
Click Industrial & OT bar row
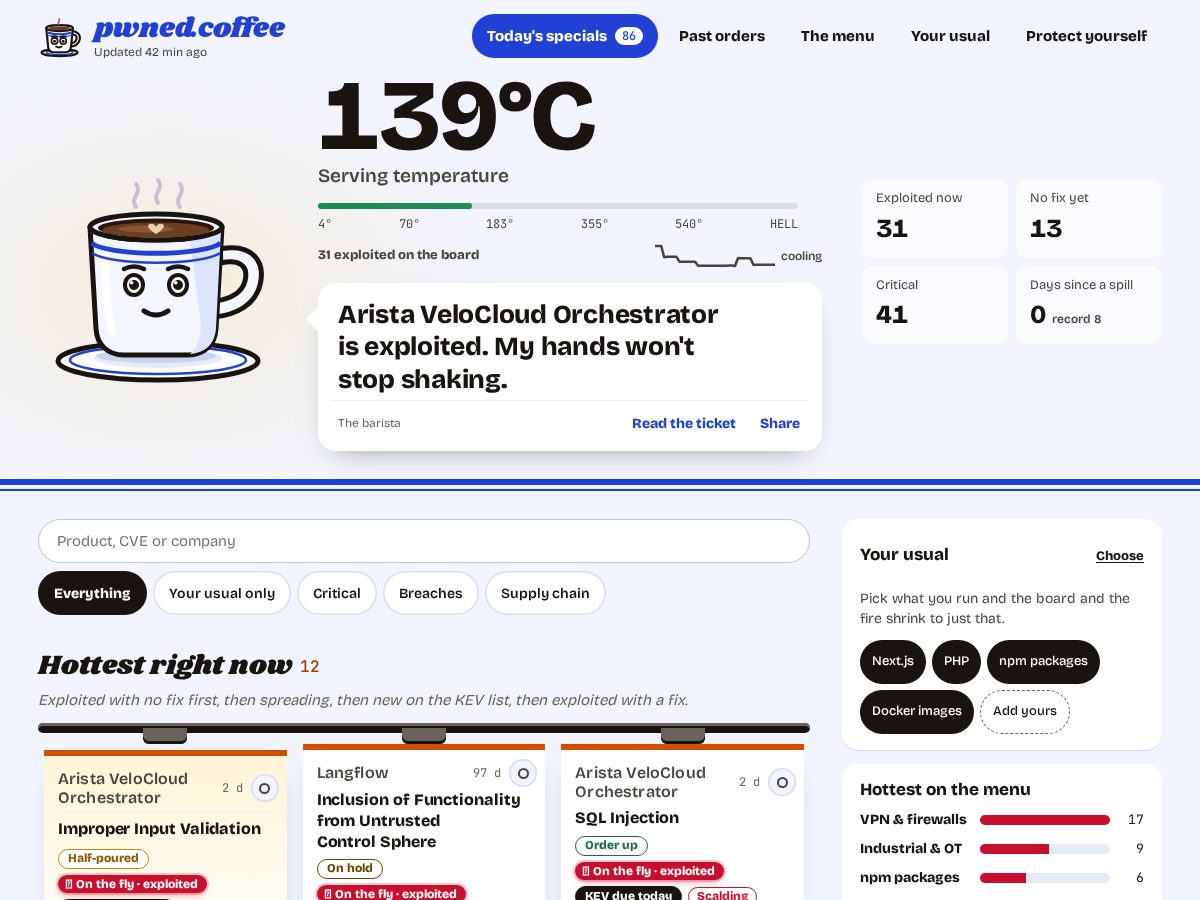pos(1002,849)
